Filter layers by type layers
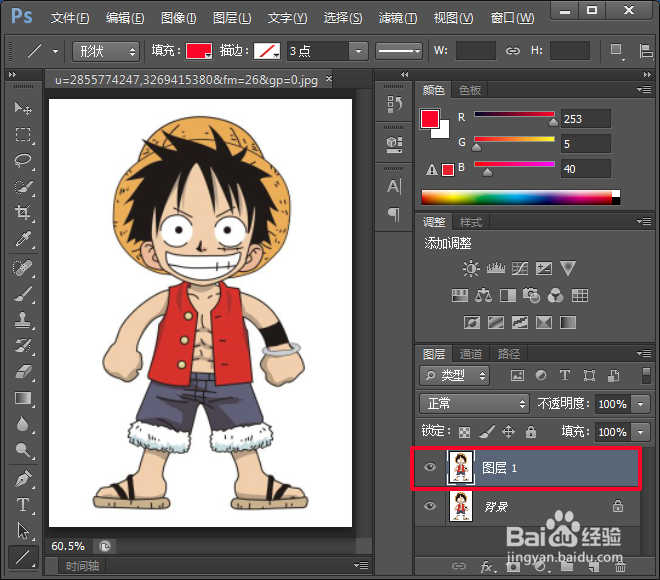660x580 pixels. point(565,375)
